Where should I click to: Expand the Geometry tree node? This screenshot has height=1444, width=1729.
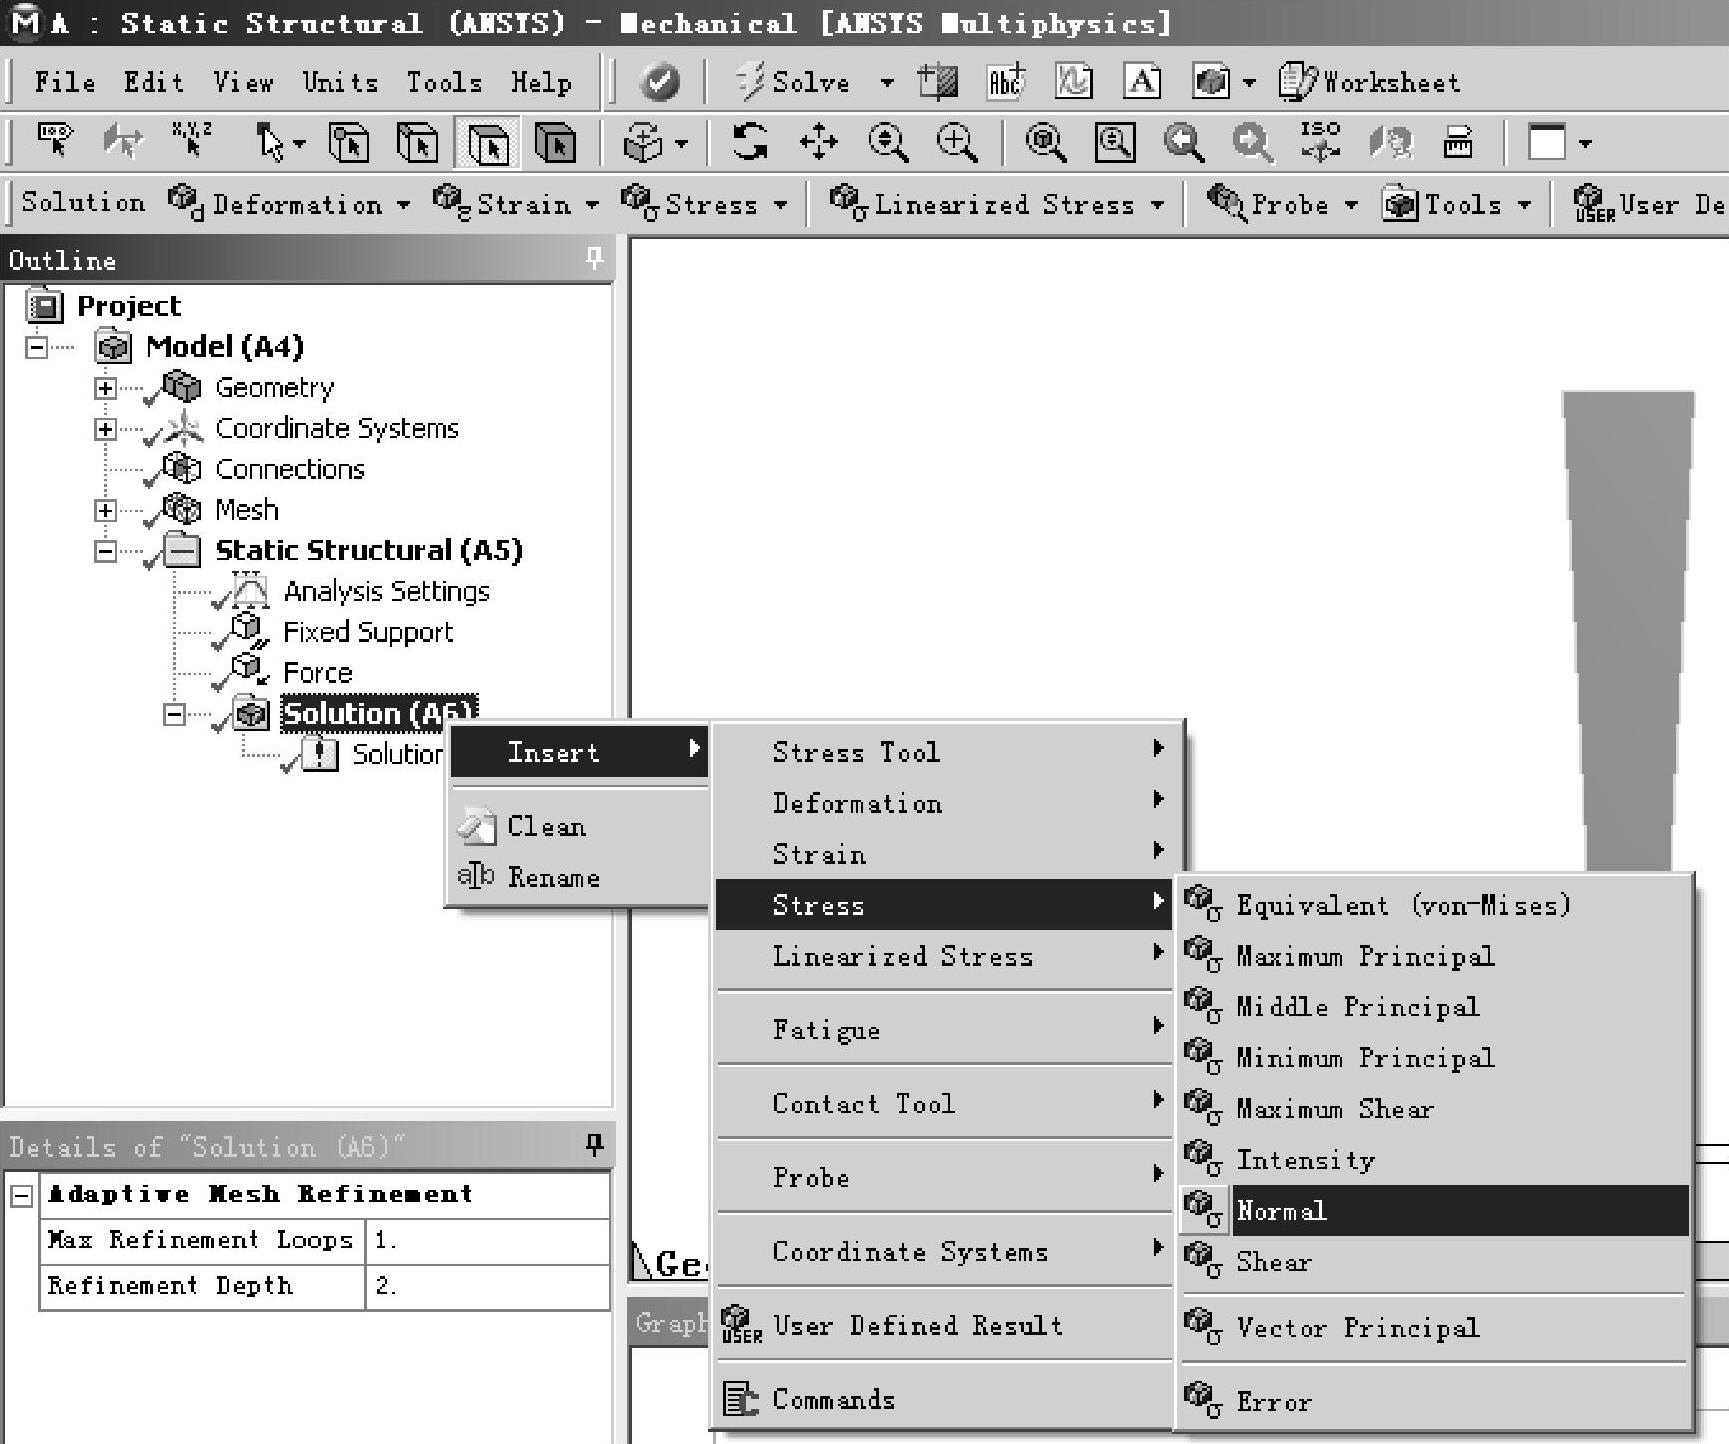[x=105, y=388]
